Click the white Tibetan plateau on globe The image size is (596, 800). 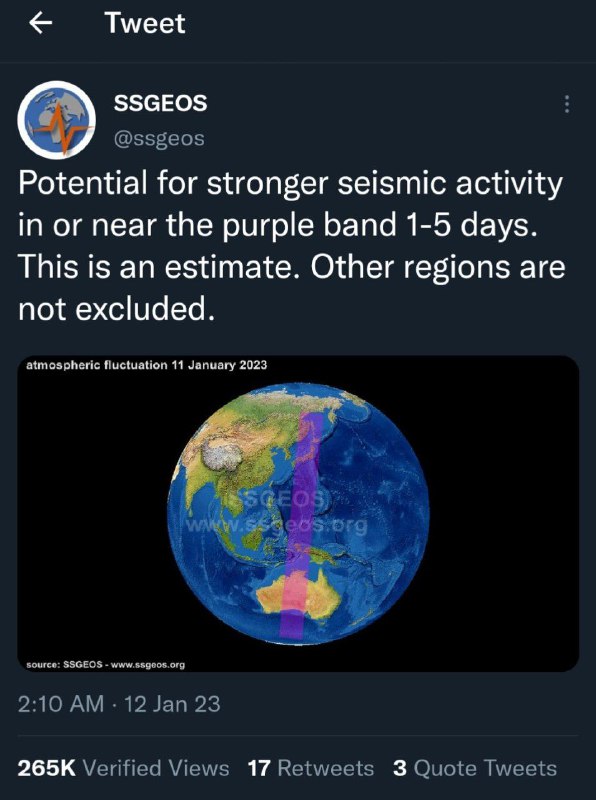(221, 456)
